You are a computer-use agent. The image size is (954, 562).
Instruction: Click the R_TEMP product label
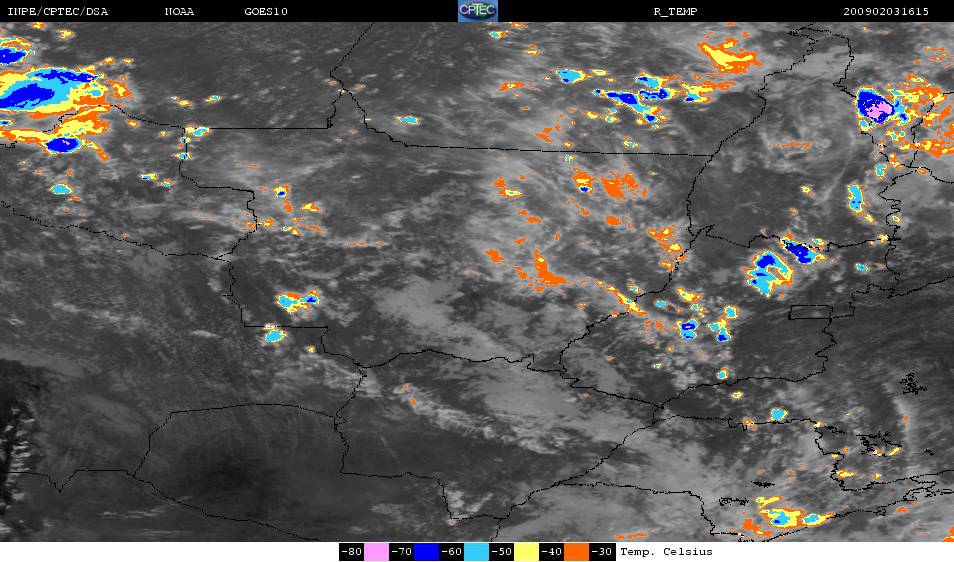675,12
